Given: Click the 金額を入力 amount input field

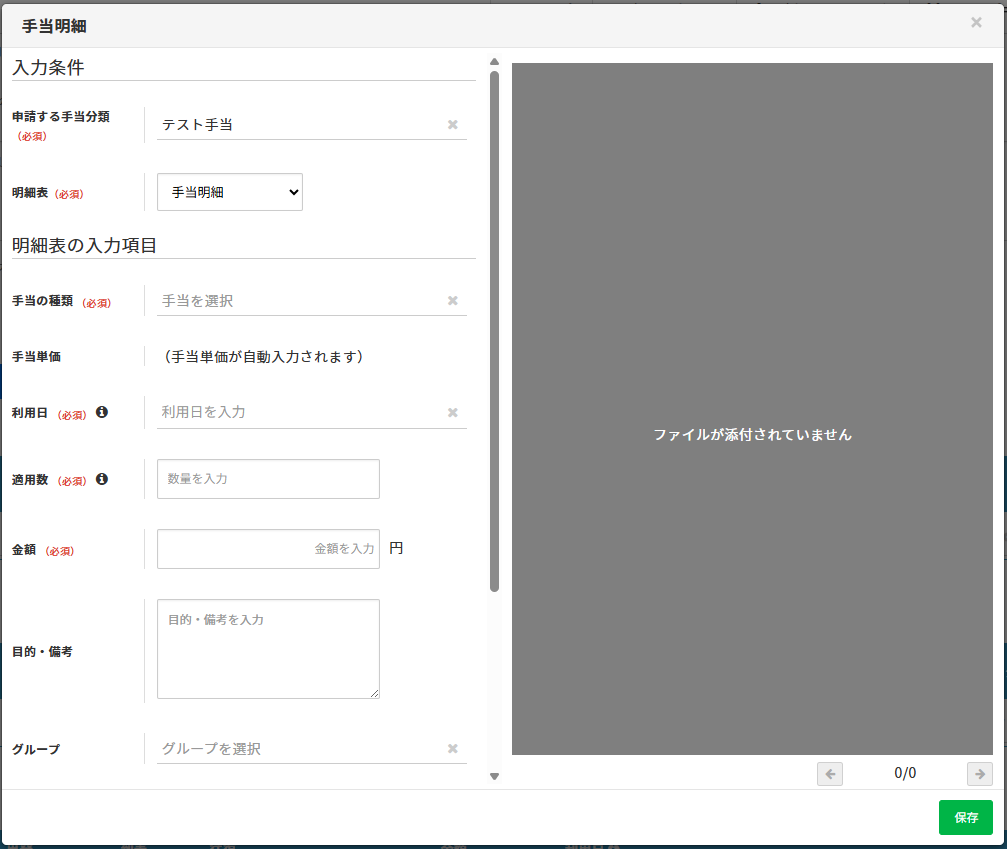Looking at the screenshot, I should pos(268,549).
